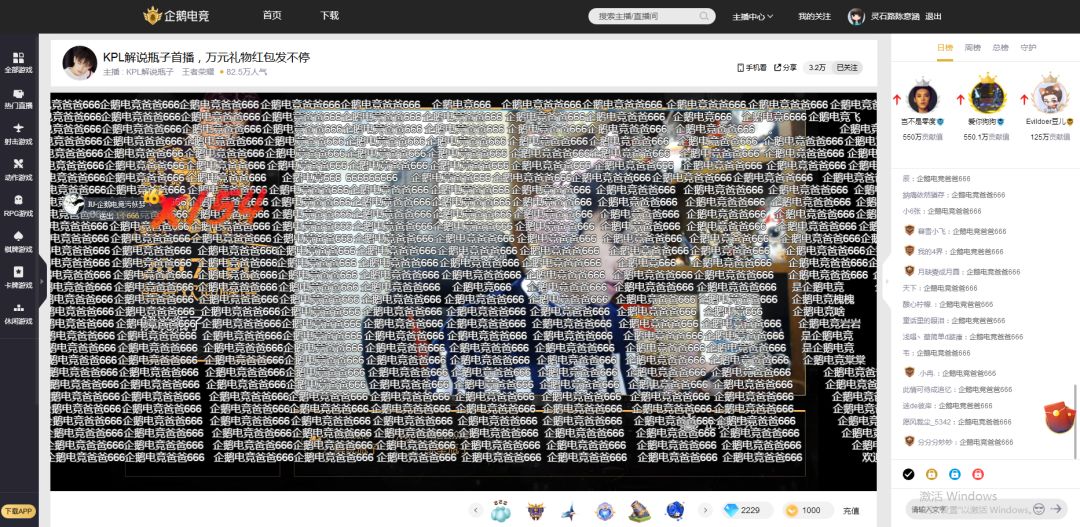Click the 分享 share button

(x=785, y=68)
